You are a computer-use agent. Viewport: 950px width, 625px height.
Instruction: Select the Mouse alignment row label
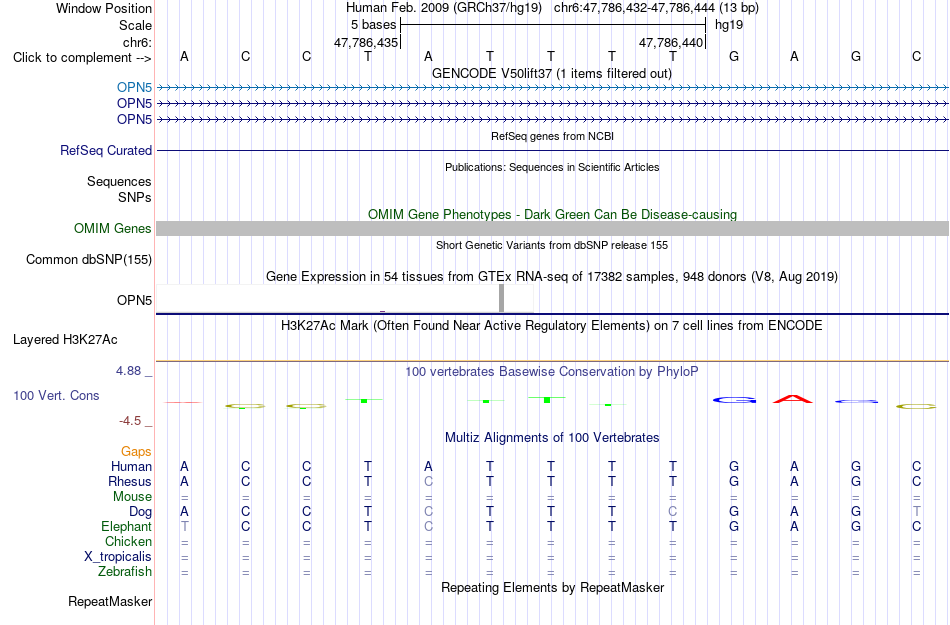(133, 497)
